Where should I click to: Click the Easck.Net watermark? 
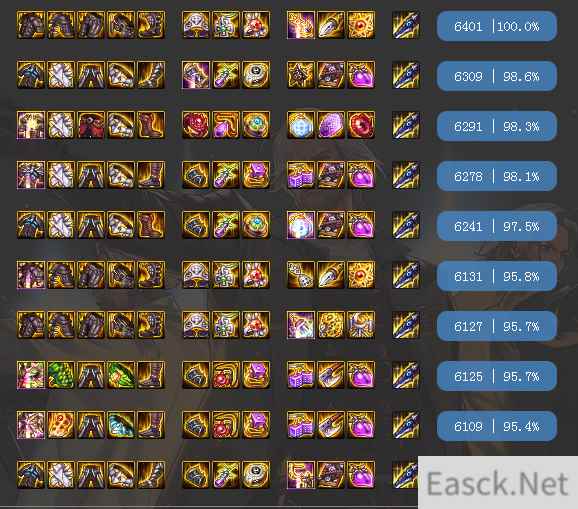(498, 482)
